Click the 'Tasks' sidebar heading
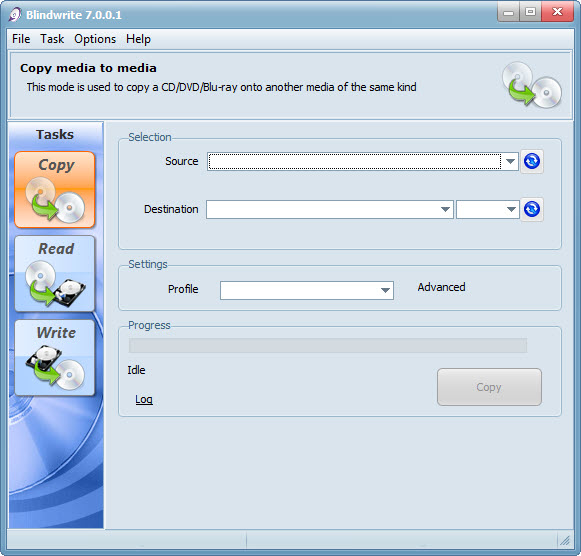 click(55, 134)
